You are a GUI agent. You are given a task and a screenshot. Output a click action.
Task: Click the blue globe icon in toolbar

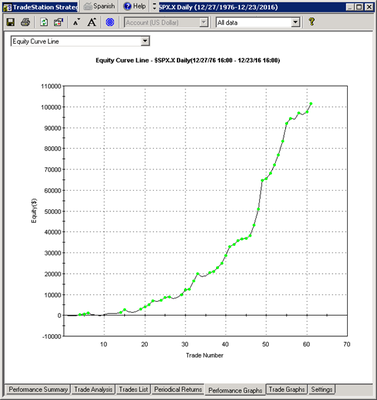tap(110, 22)
